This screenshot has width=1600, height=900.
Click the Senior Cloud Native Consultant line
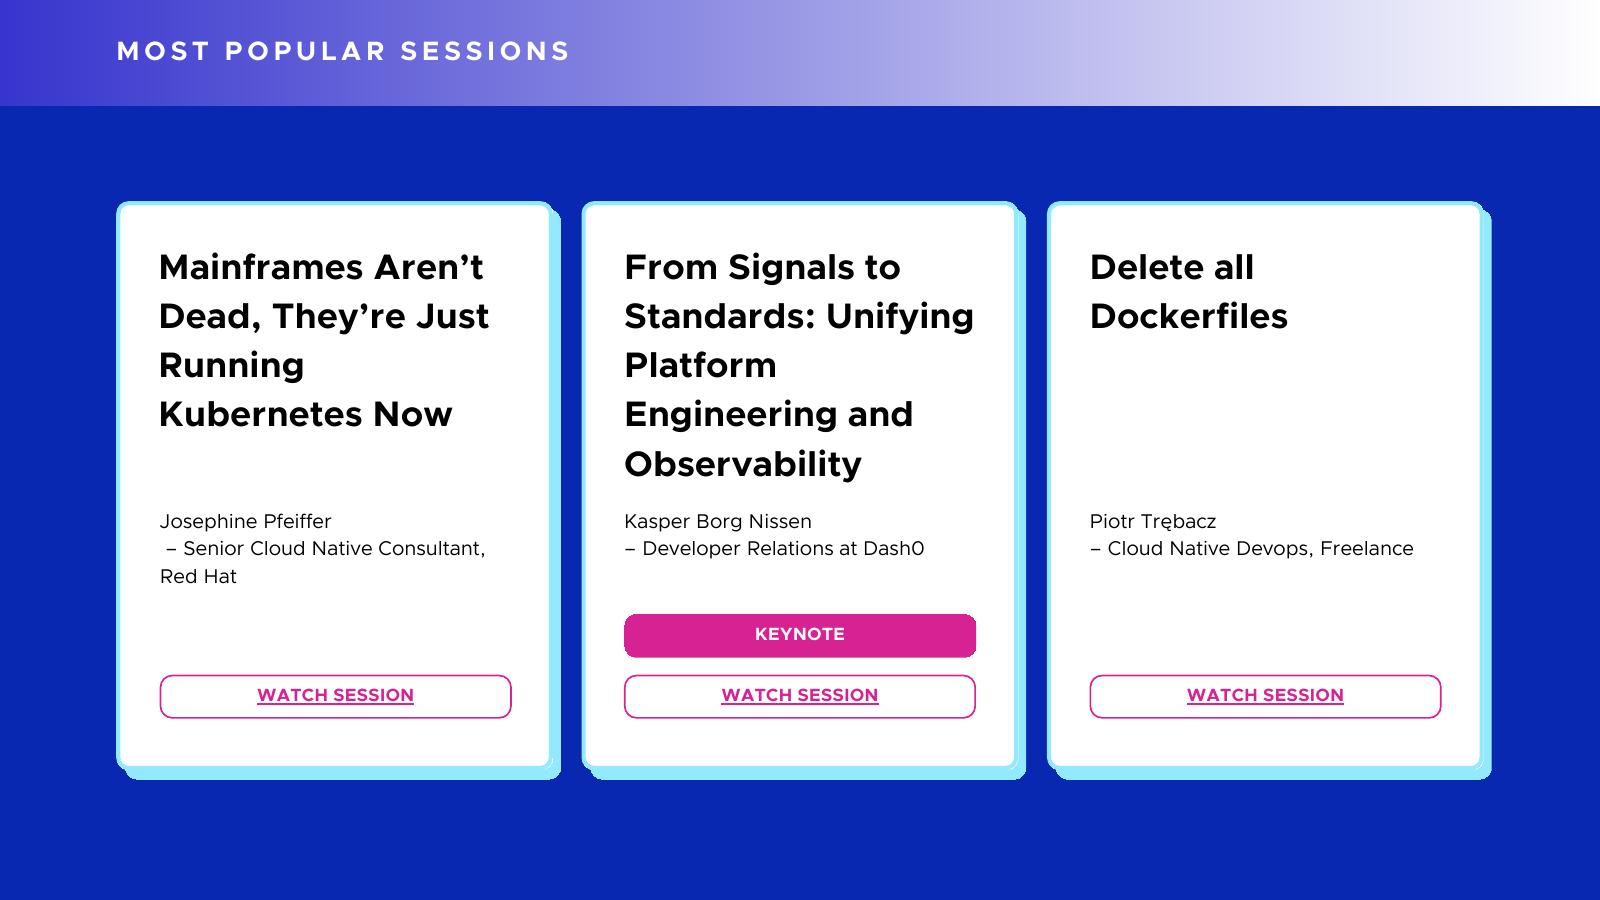[x=333, y=548]
